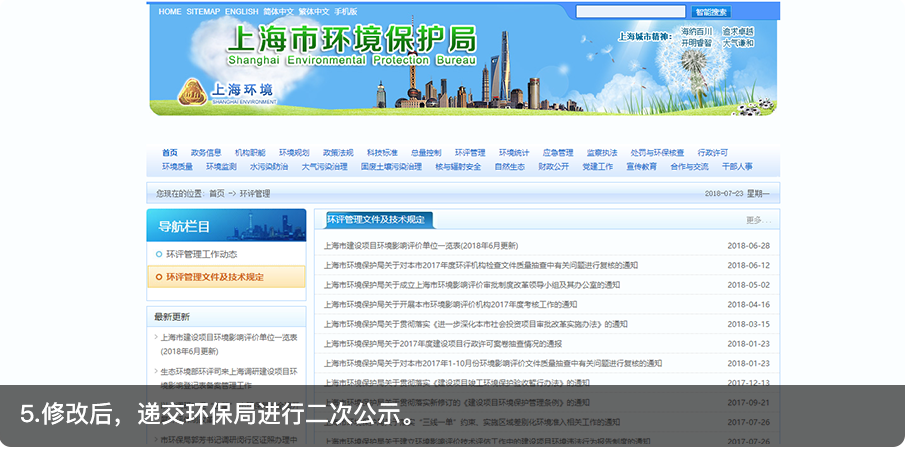Screen dimensions: 910x450
Task: Open the 机构职能 navigation item
Action: [250, 153]
